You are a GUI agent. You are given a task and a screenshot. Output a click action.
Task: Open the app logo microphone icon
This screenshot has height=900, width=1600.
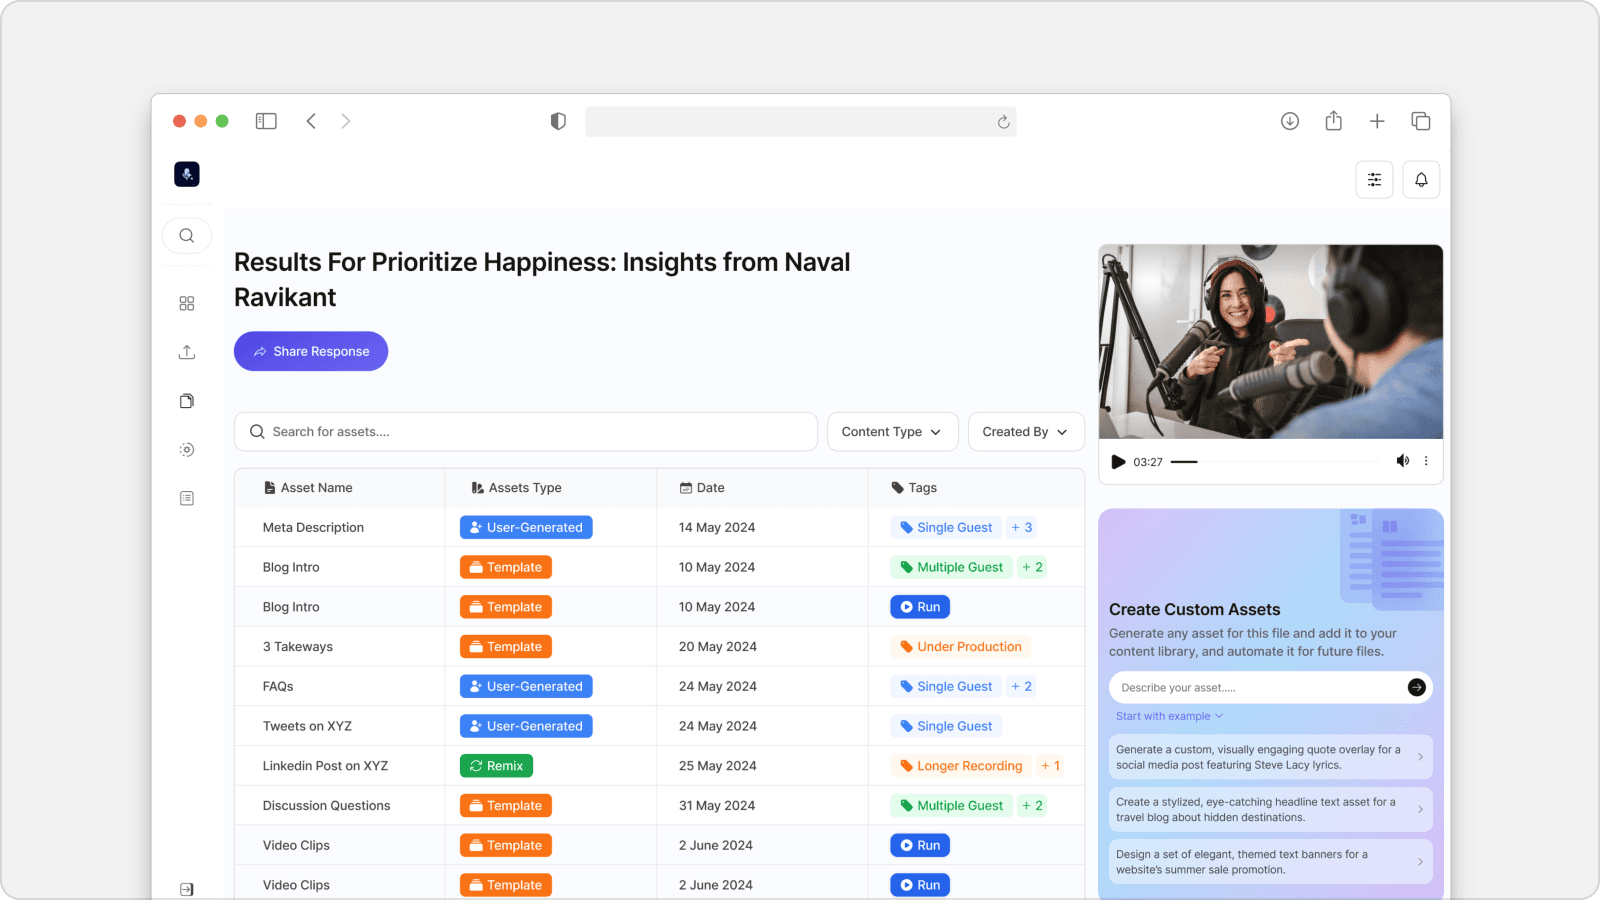187,174
